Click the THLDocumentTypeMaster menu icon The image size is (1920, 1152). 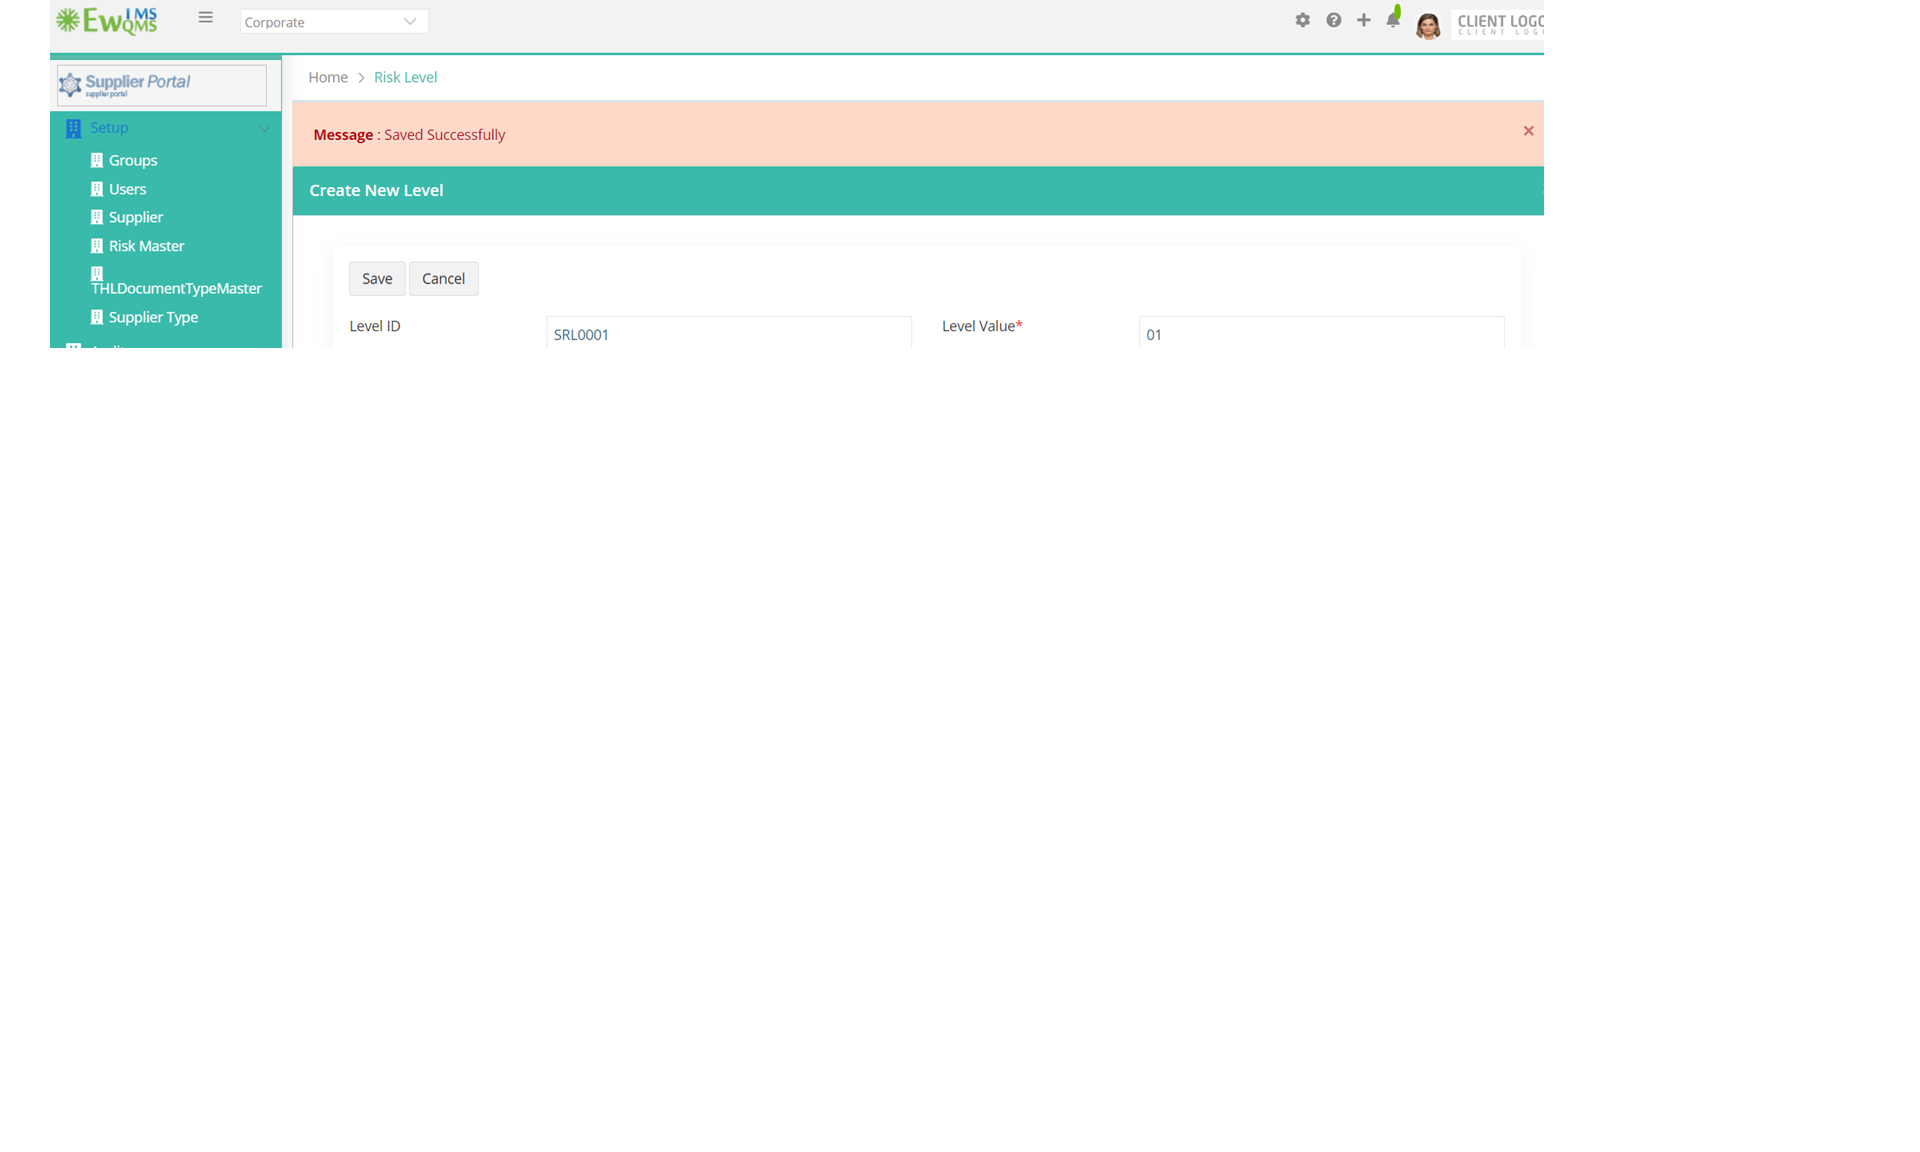tap(97, 273)
